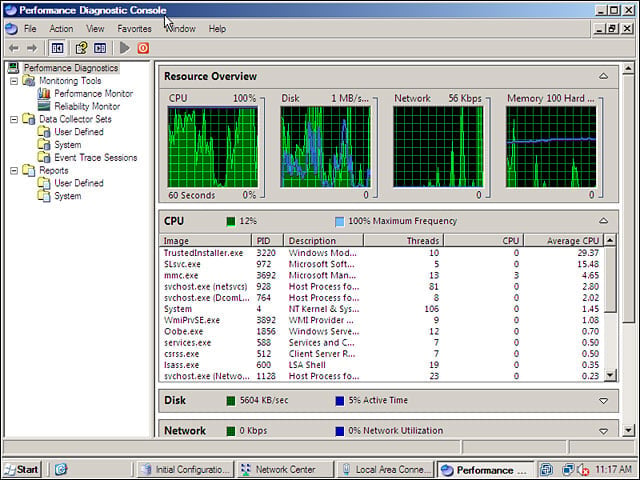
Task: Click the Network activity graph
Action: coord(438,147)
